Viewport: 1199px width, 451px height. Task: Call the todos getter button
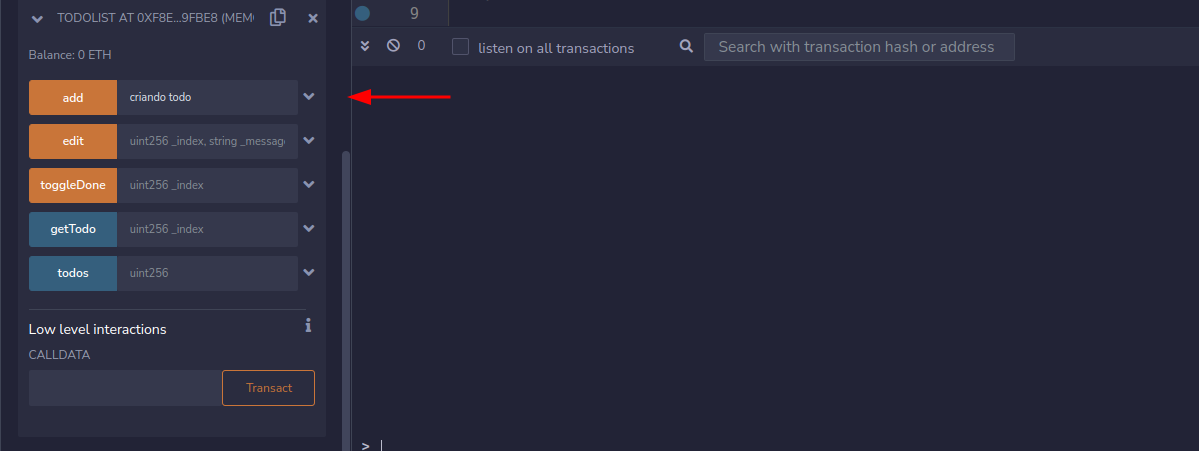(73, 273)
